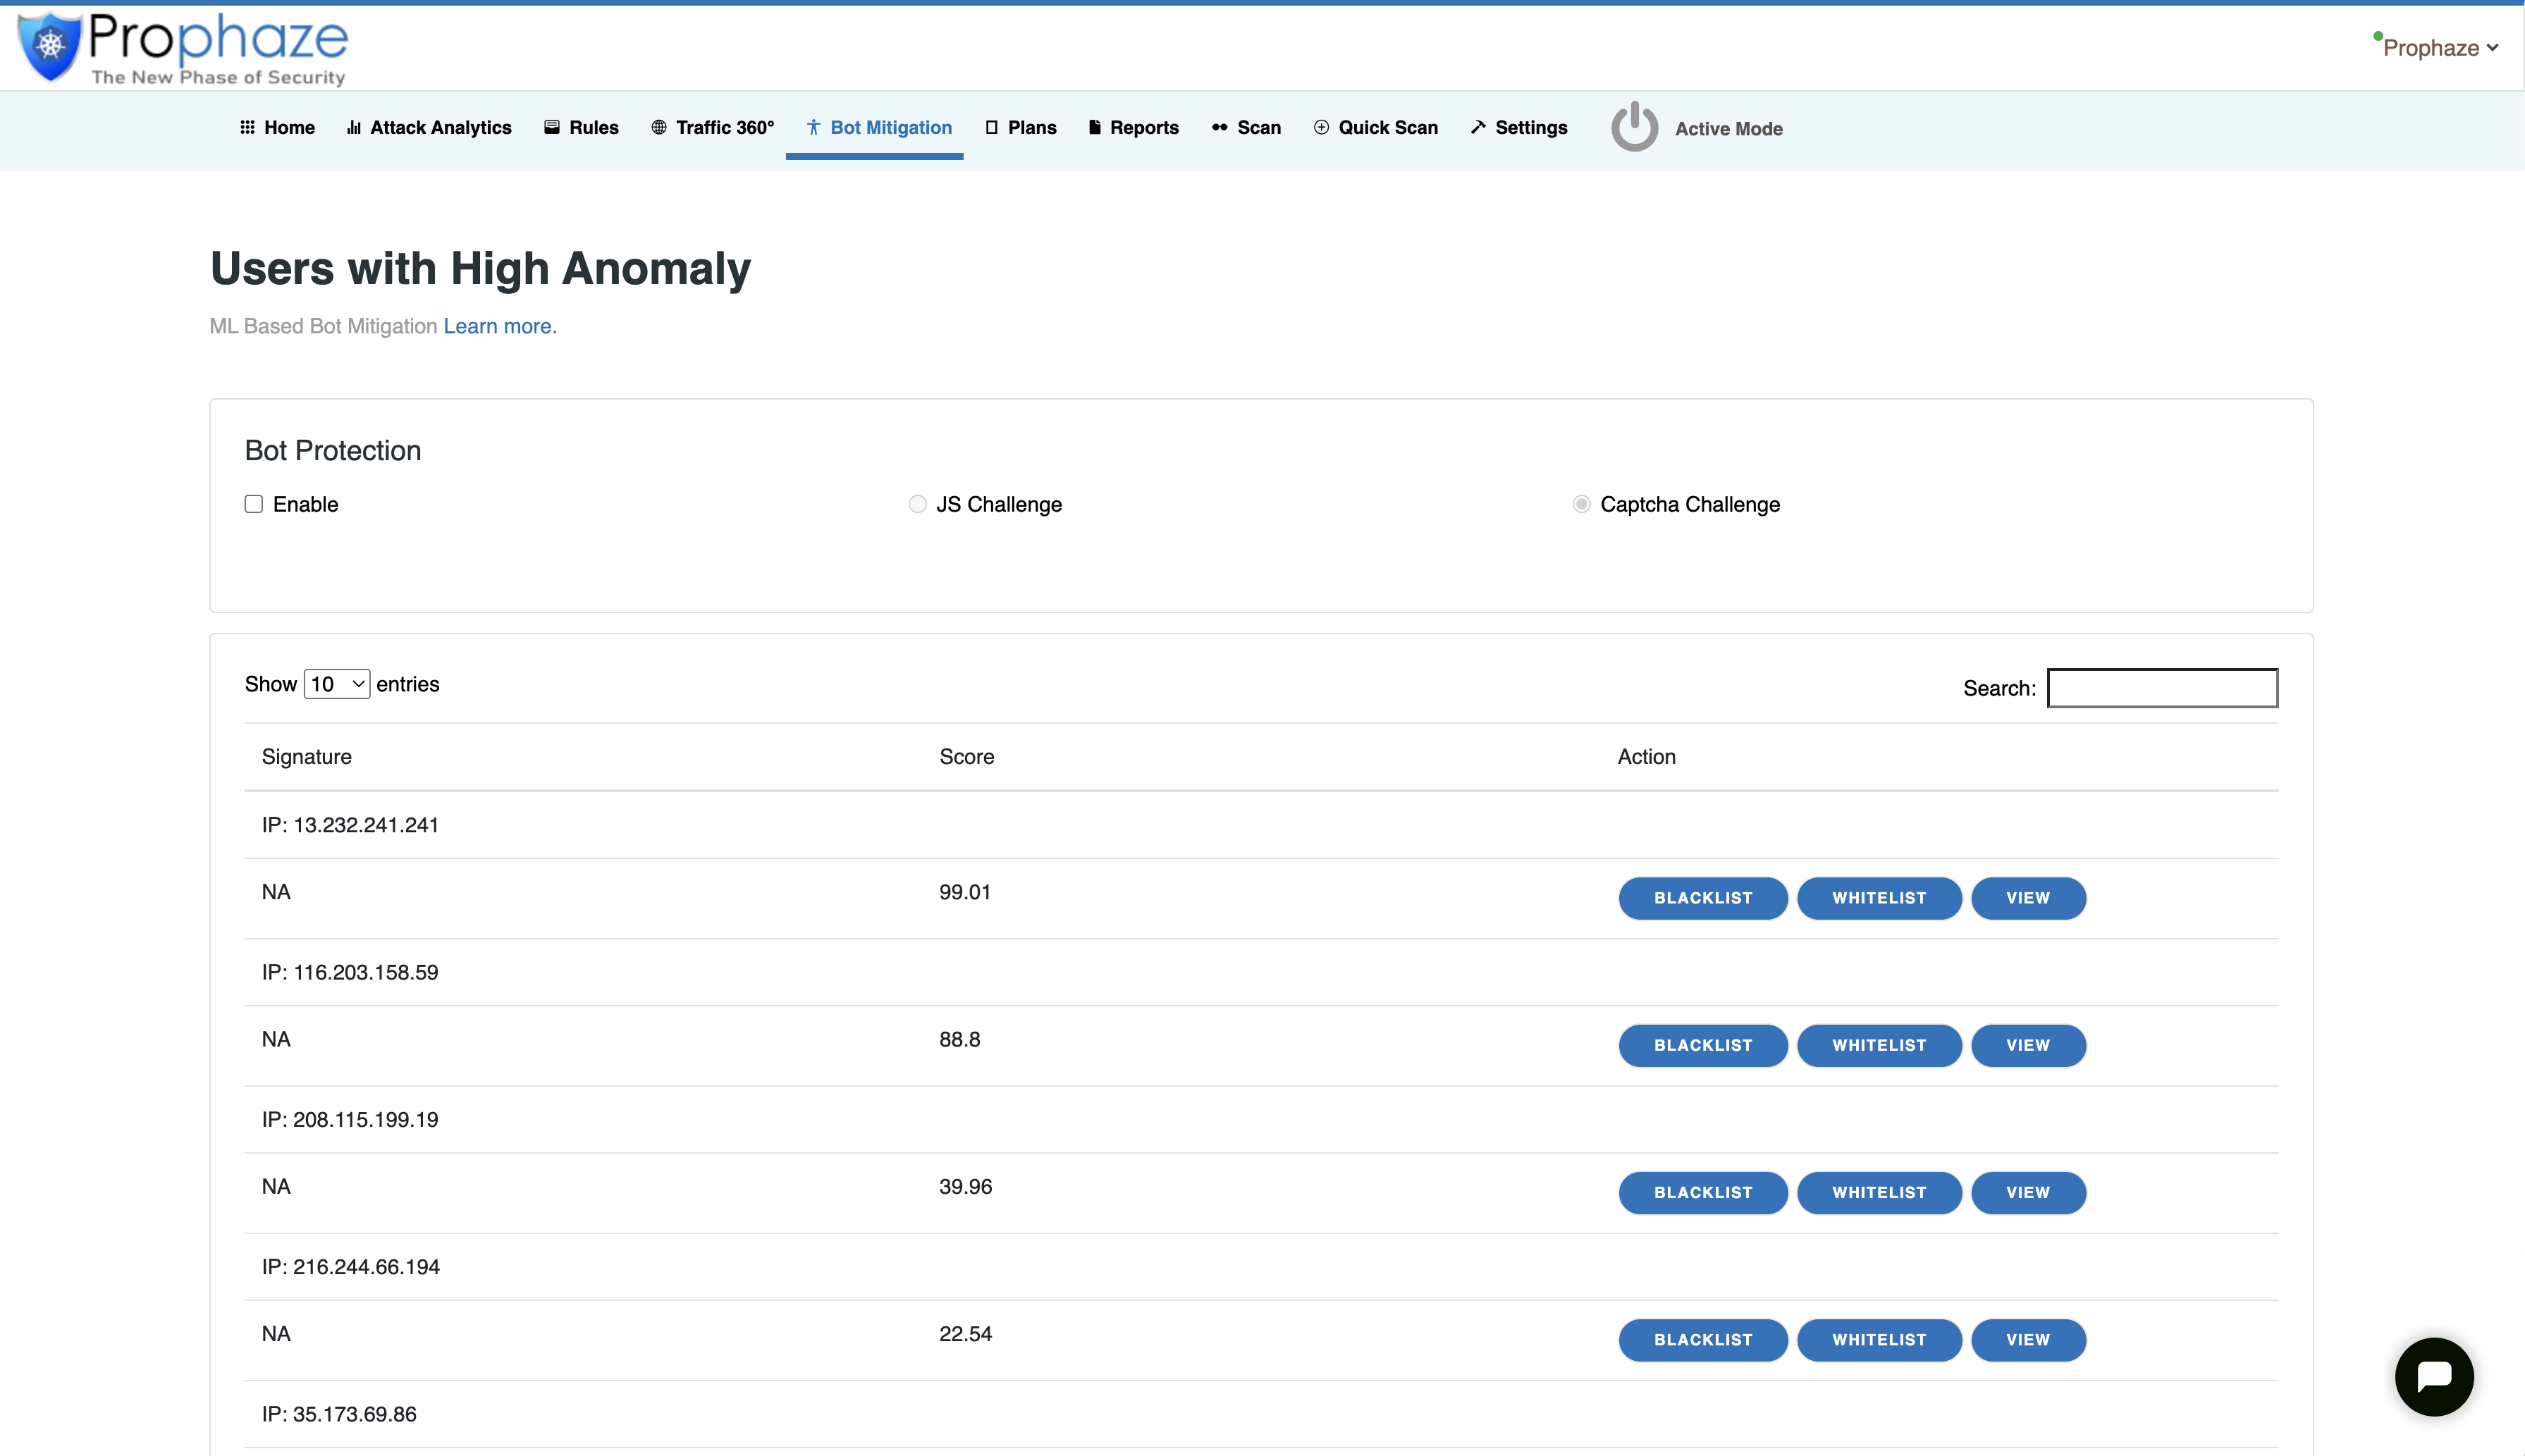Enable the Bot Protection checkbox
The height and width of the screenshot is (1456, 2525).
254,504
